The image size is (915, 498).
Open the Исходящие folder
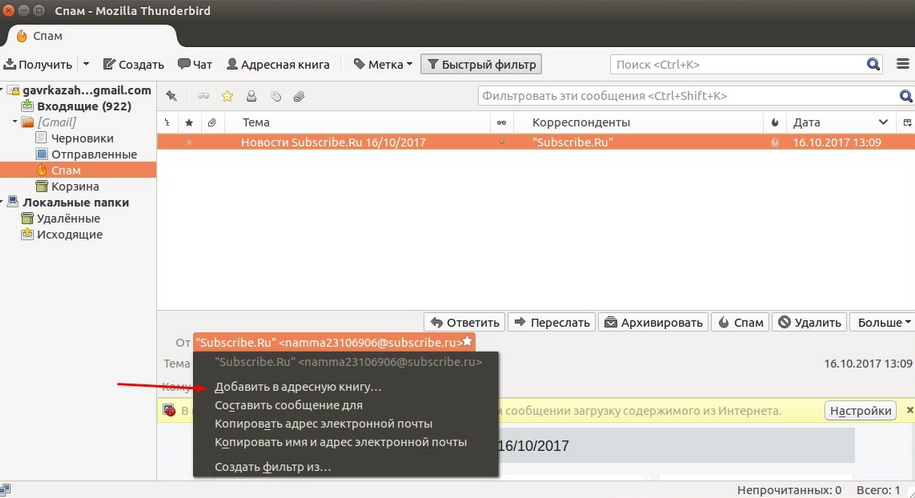69,235
